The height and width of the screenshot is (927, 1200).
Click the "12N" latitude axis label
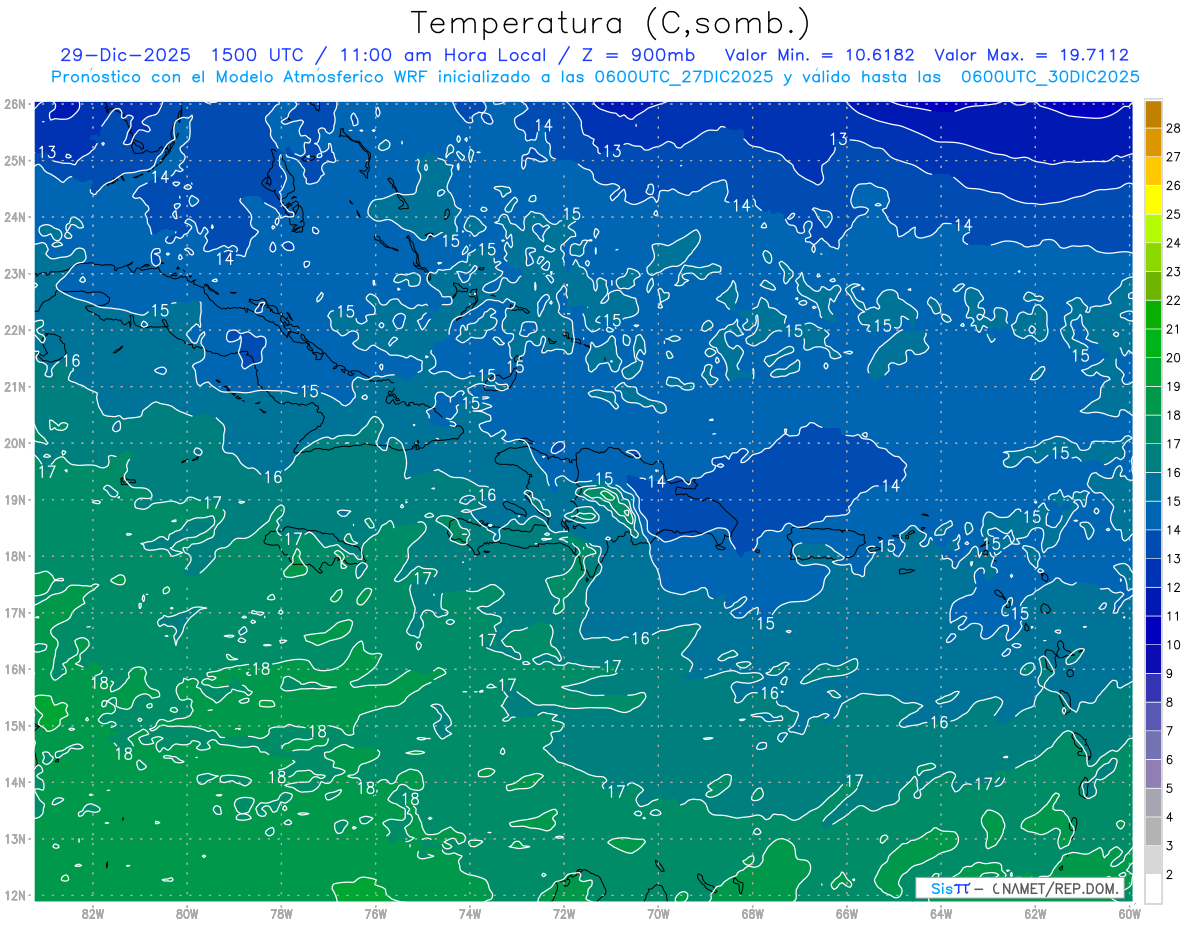(15, 895)
